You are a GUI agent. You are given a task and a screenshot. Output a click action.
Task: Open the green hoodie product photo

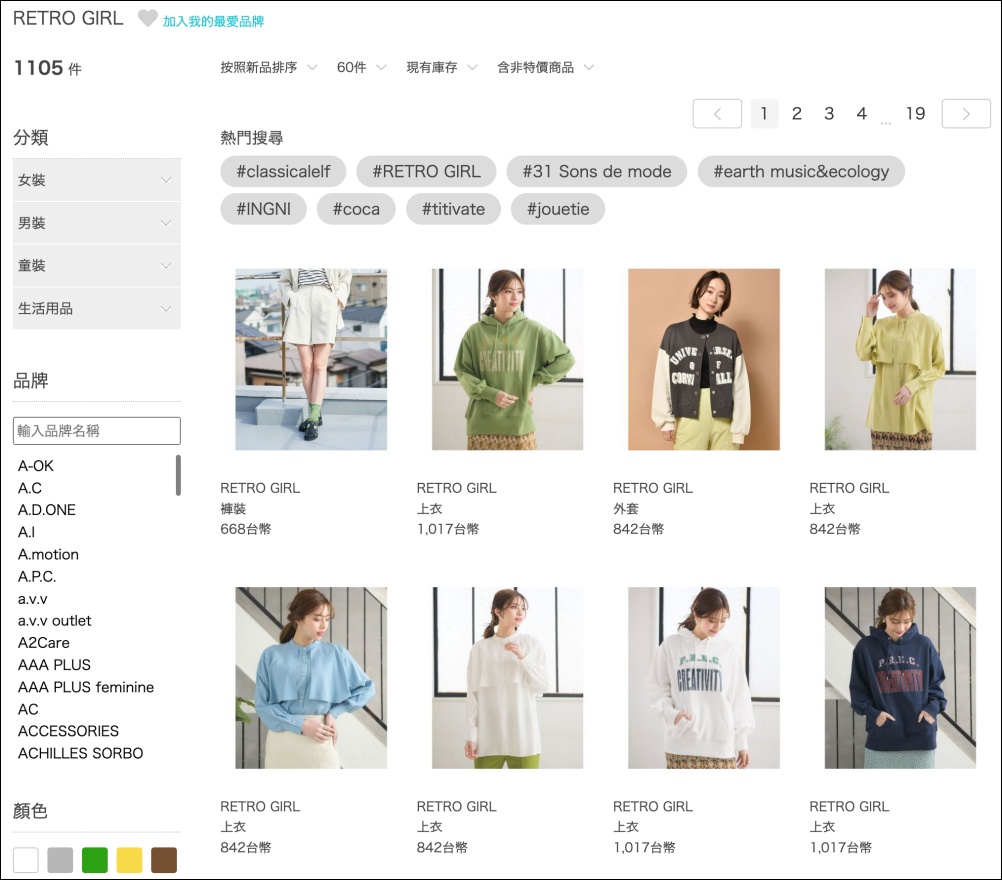(507, 359)
